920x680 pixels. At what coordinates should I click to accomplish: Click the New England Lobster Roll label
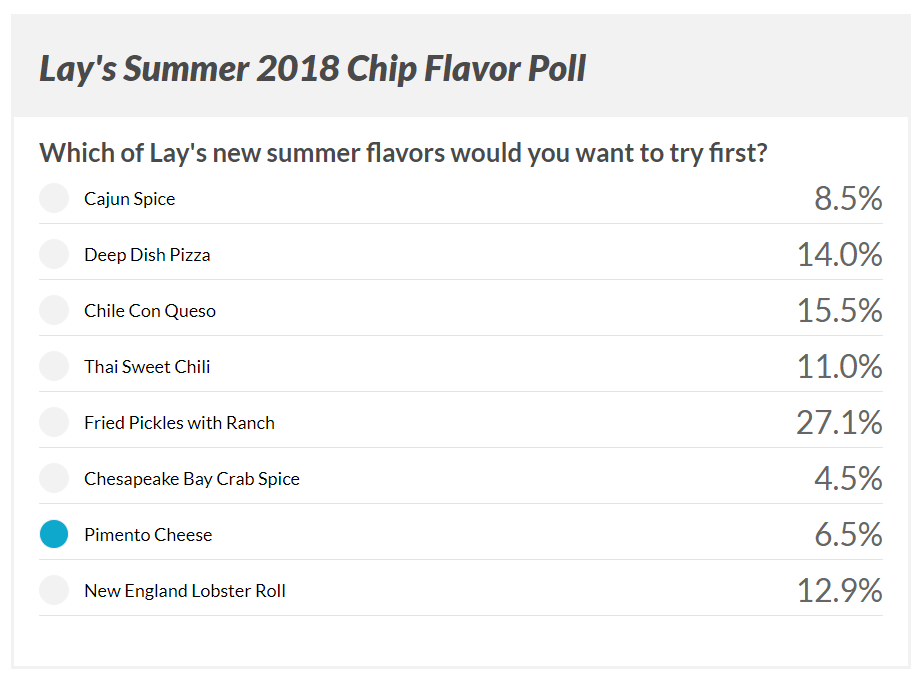(185, 591)
